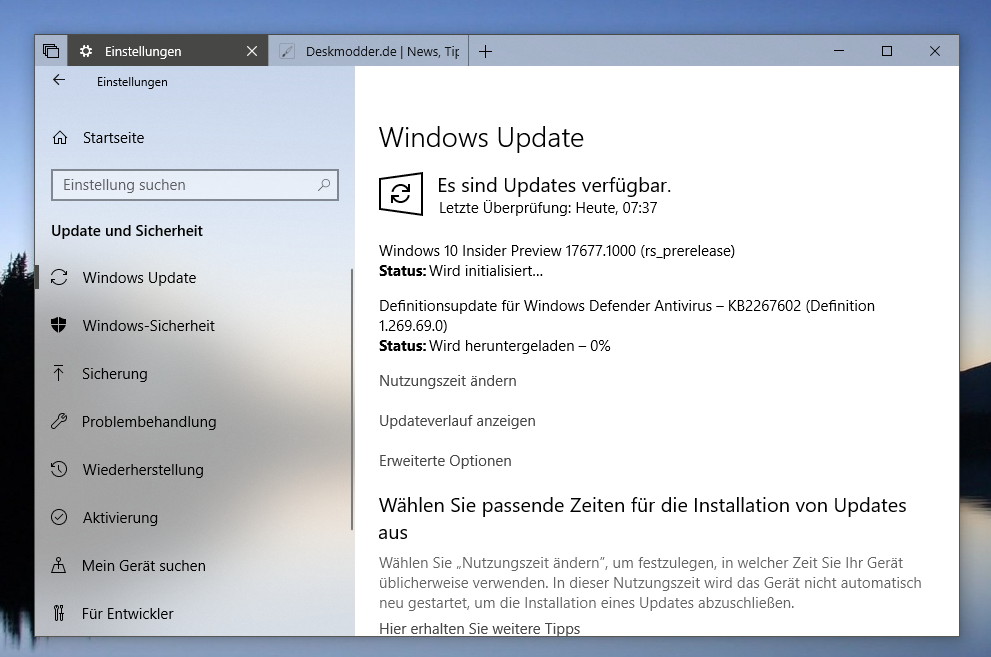Select the Einstellungen tab
This screenshot has width=991, height=657.
point(166,51)
